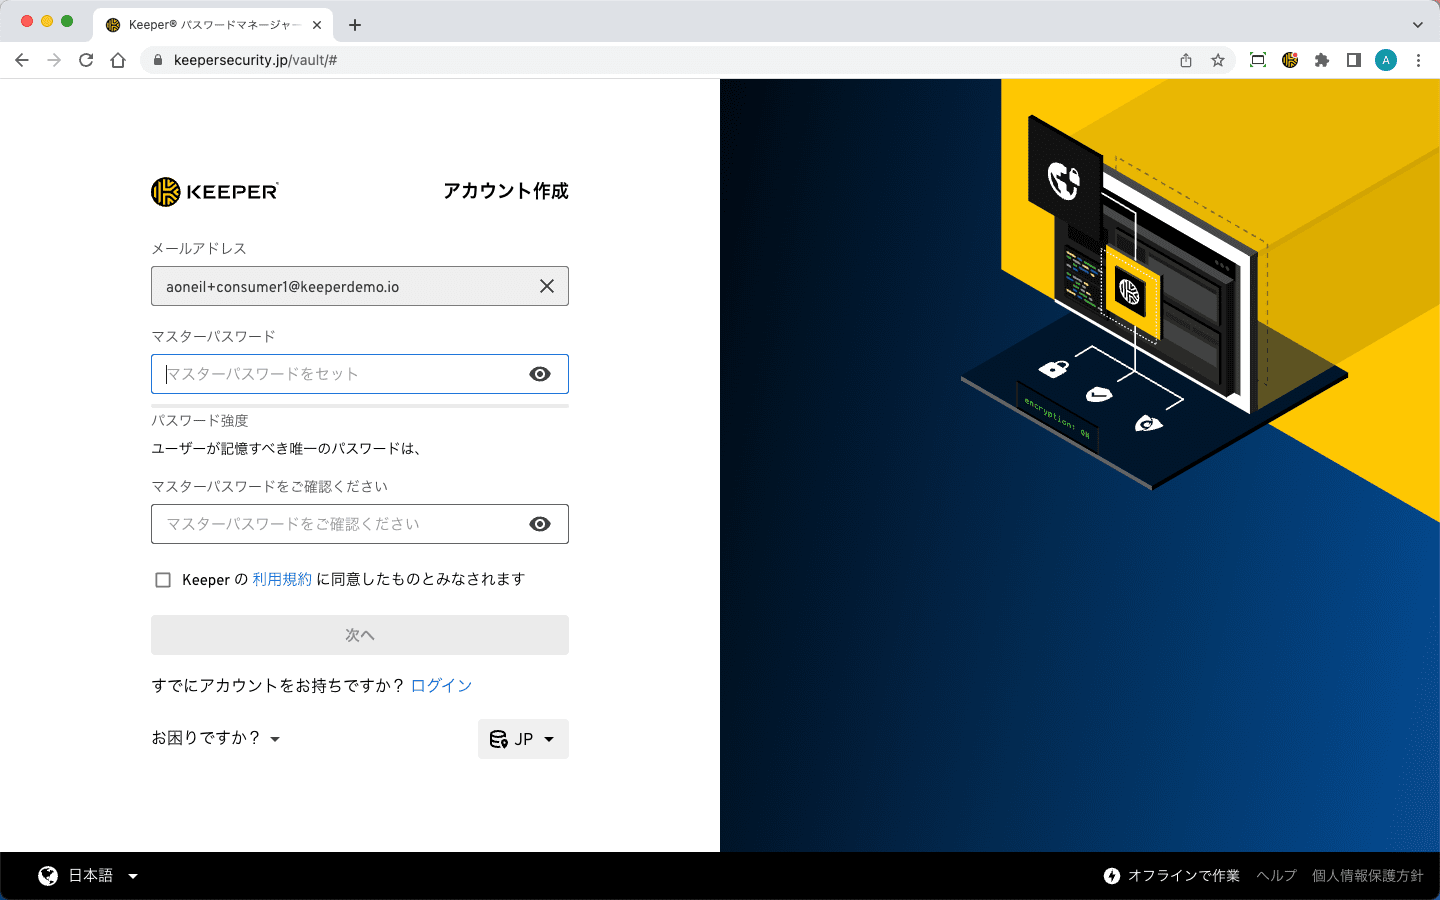Reload the page

[x=86, y=60]
